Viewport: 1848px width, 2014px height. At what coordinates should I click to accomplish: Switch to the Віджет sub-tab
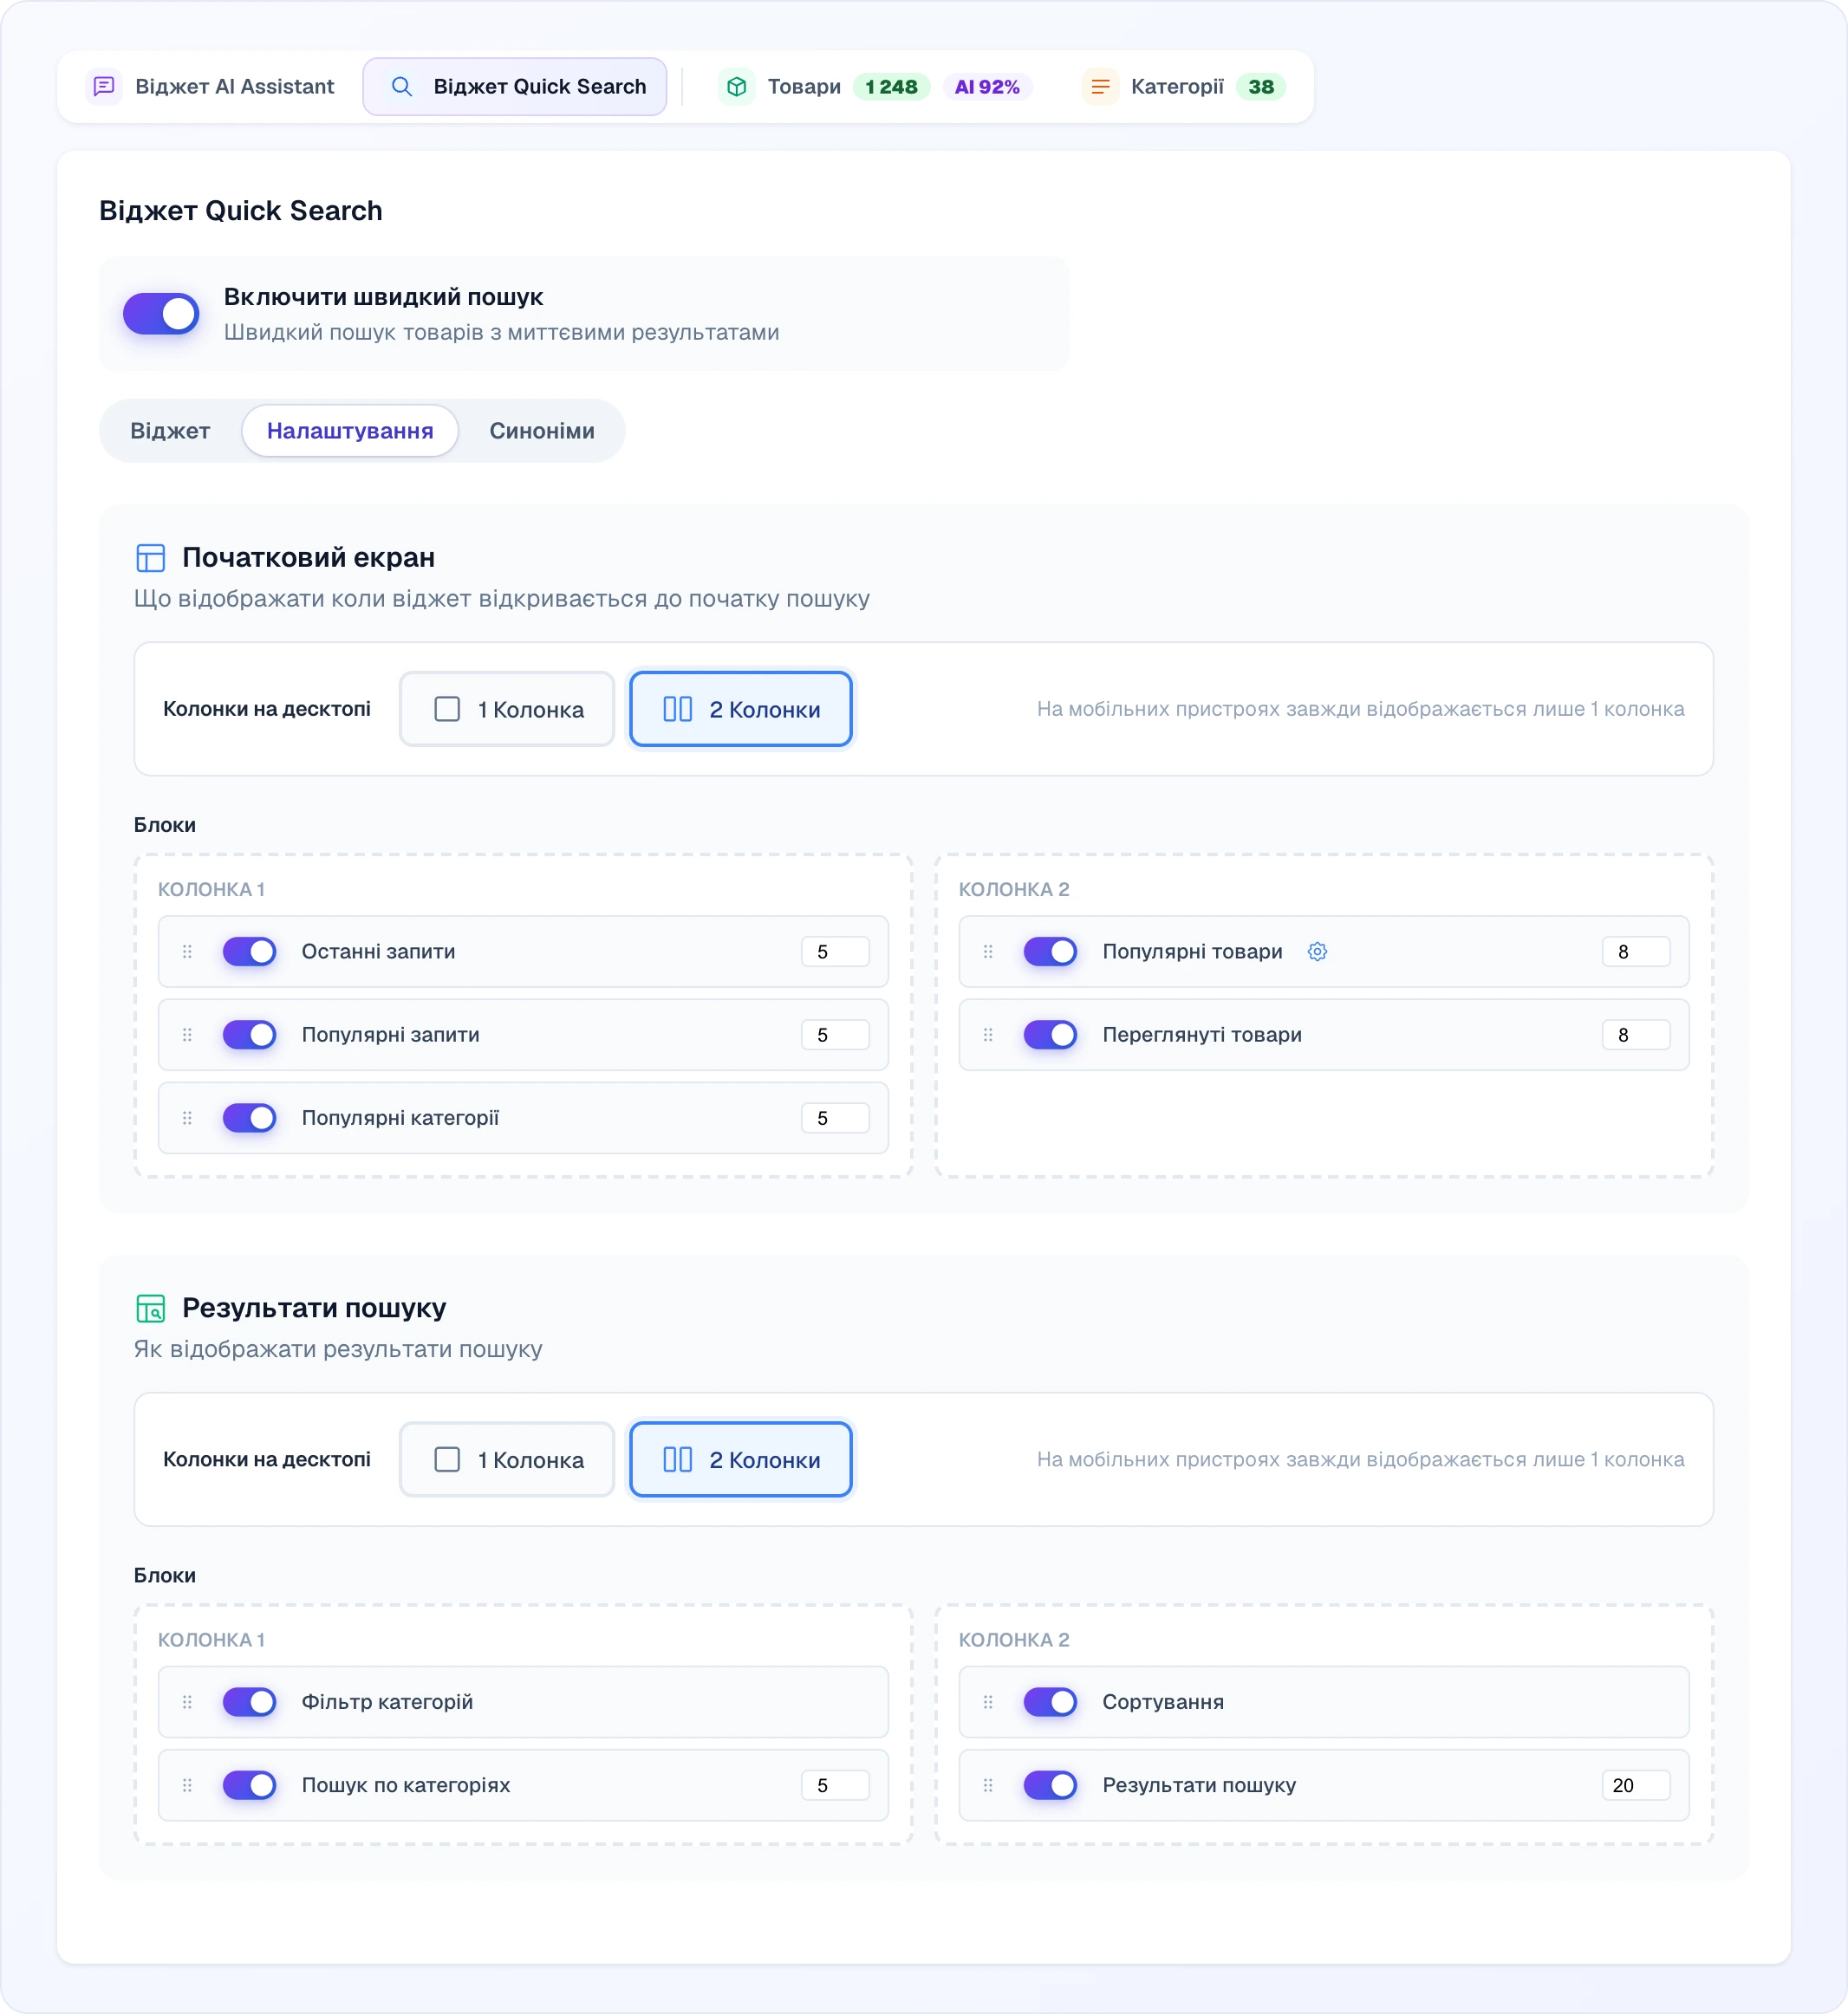tap(170, 431)
